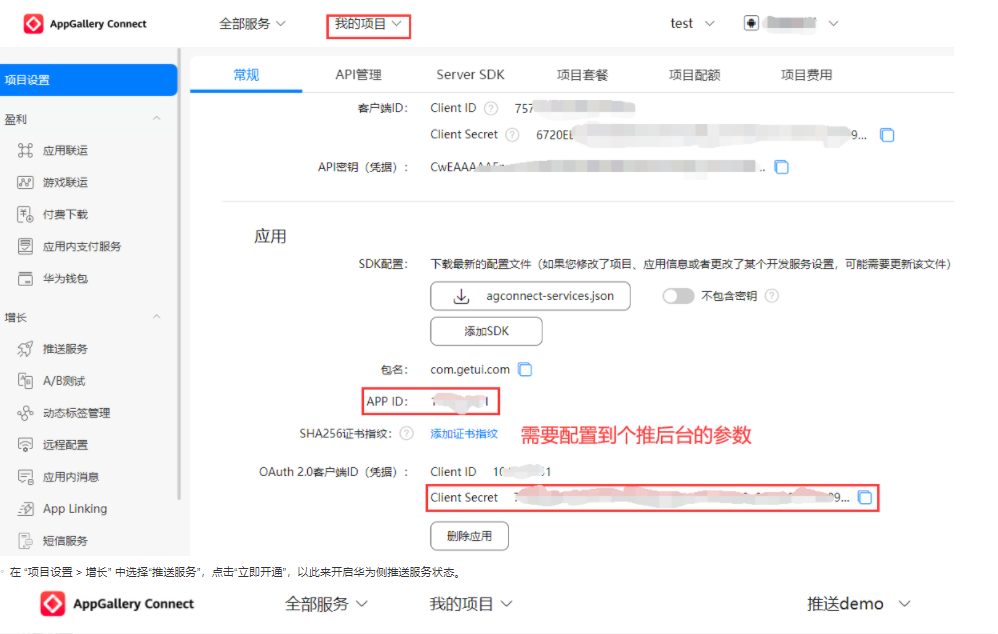Click the com.getui.com package name text

coord(470,370)
